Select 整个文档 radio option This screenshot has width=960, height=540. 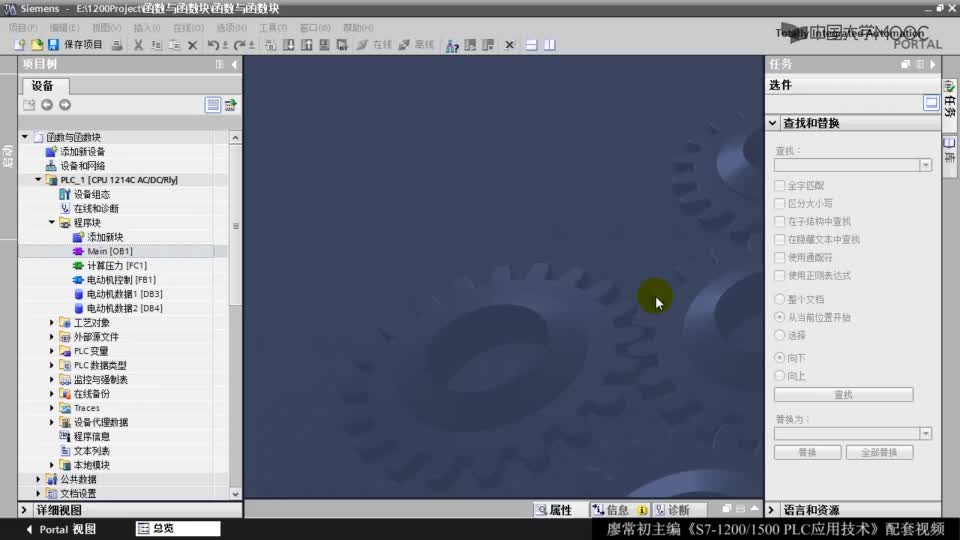(x=779, y=299)
